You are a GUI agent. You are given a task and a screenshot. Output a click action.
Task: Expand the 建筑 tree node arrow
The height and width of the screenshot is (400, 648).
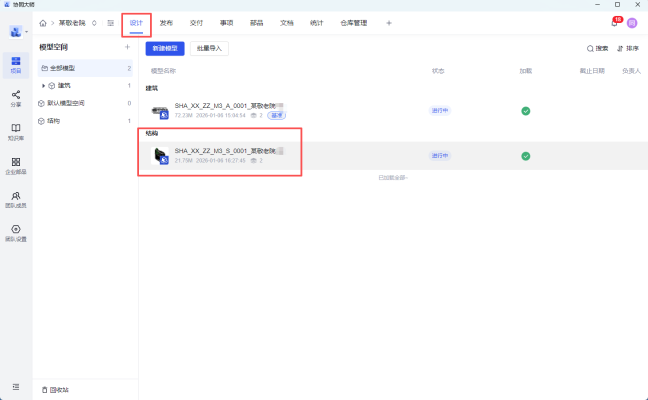tap(43, 85)
